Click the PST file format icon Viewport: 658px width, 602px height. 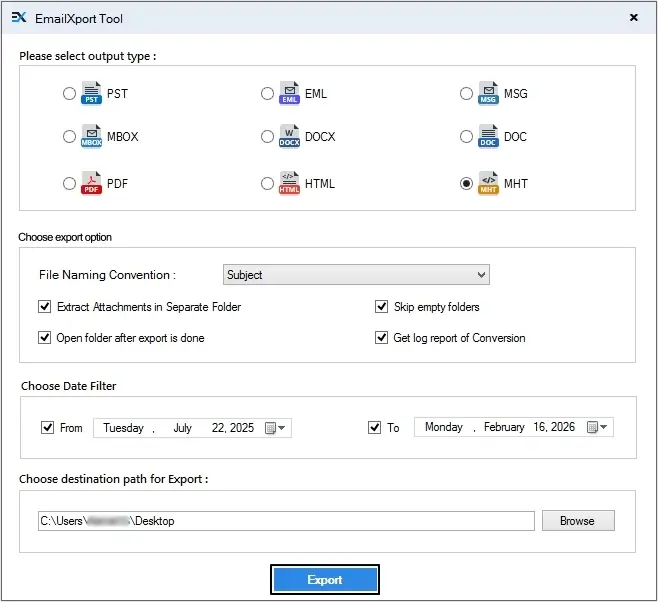pos(91,94)
